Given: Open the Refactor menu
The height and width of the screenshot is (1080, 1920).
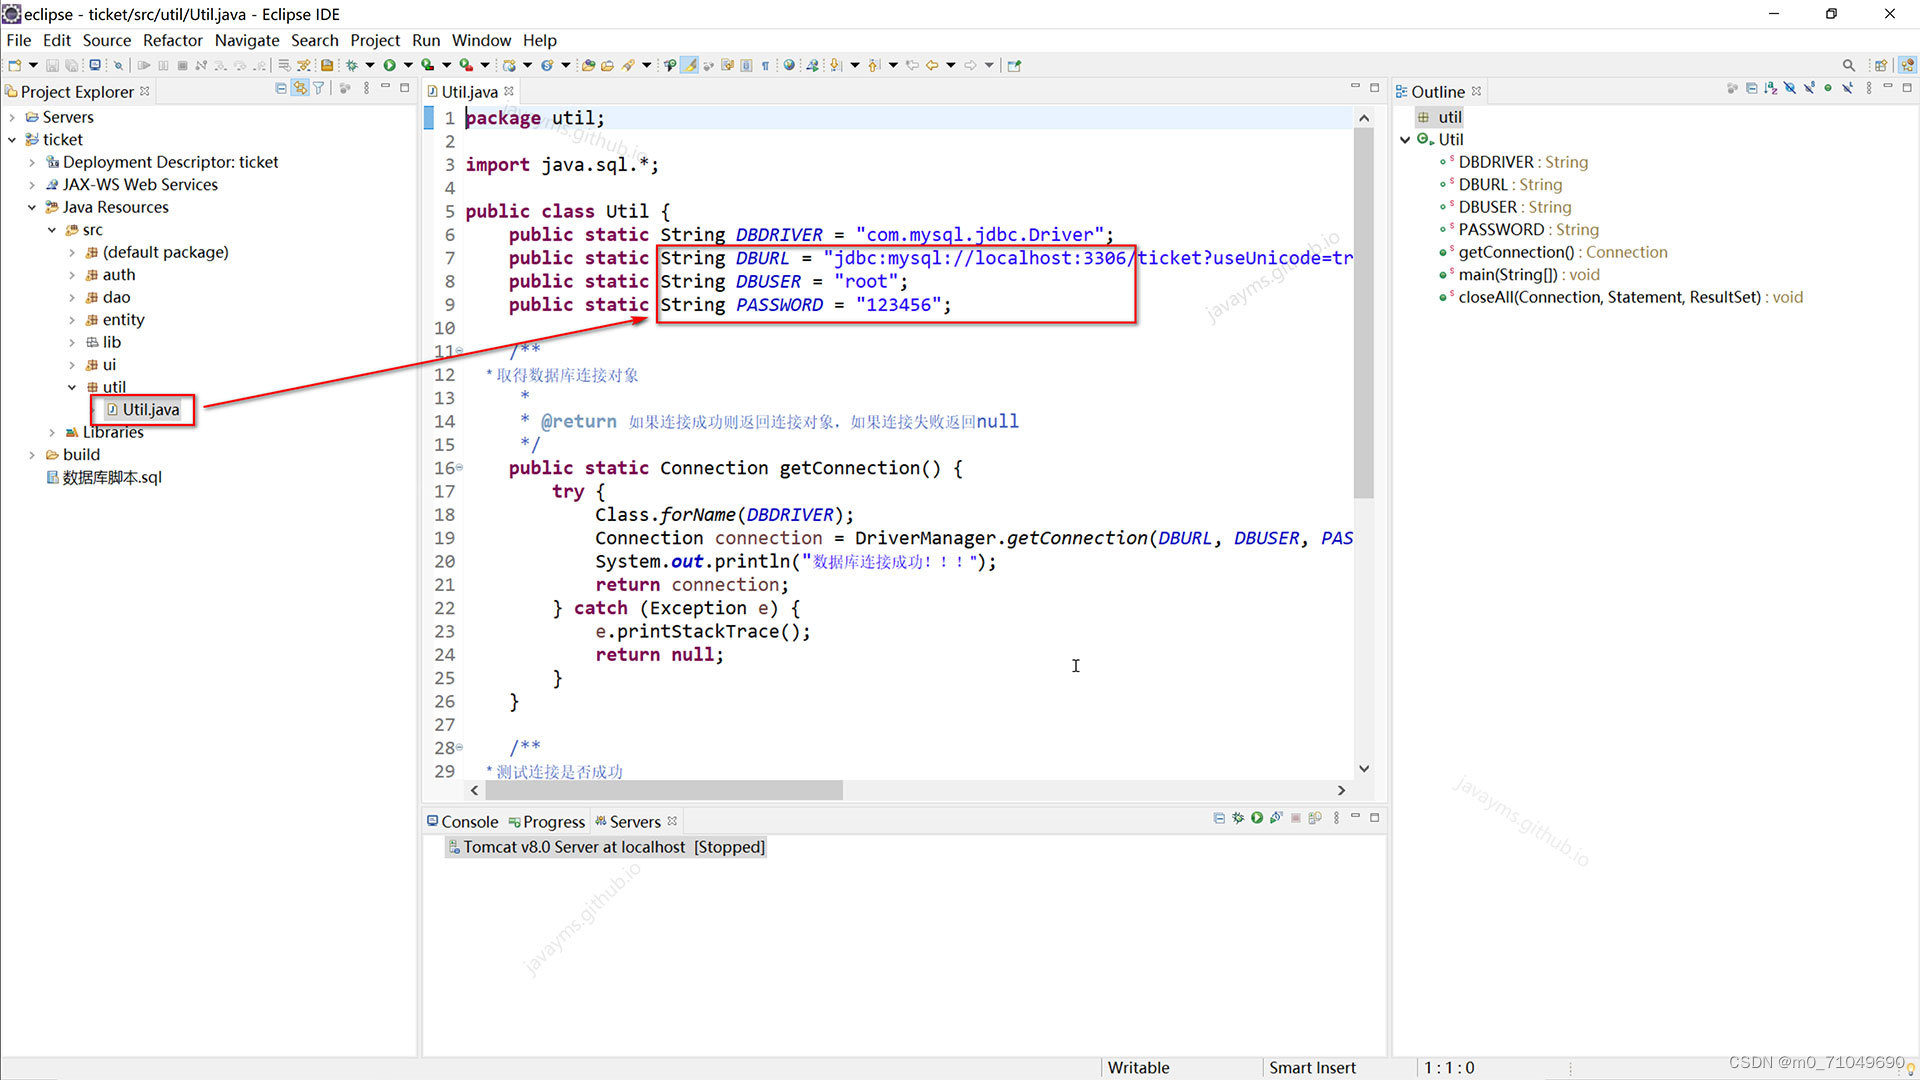Looking at the screenshot, I should [172, 40].
